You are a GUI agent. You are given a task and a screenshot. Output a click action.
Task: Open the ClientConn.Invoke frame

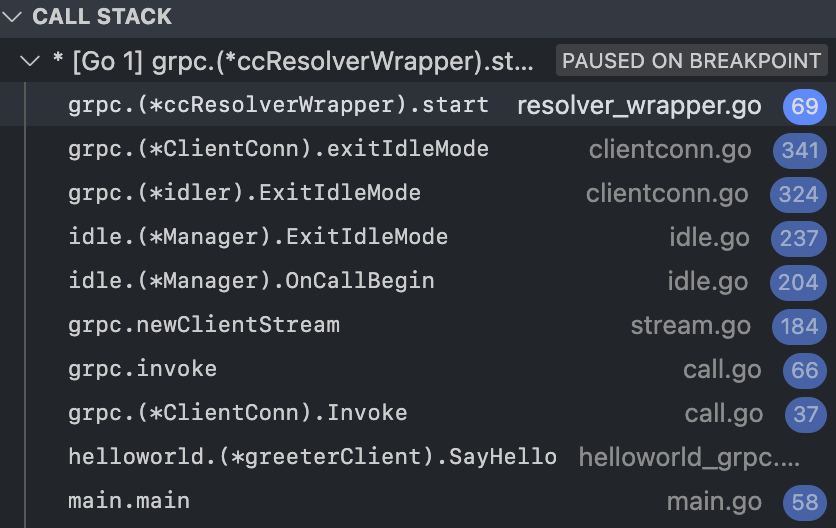click(x=418, y=413)
